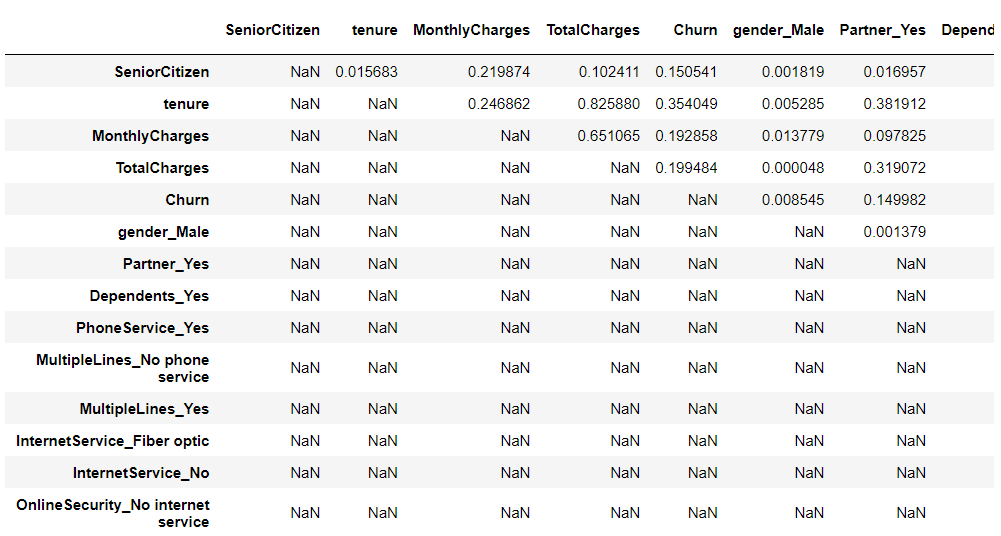
Task: Select the Partner_Yes column header
Action: 882,30
